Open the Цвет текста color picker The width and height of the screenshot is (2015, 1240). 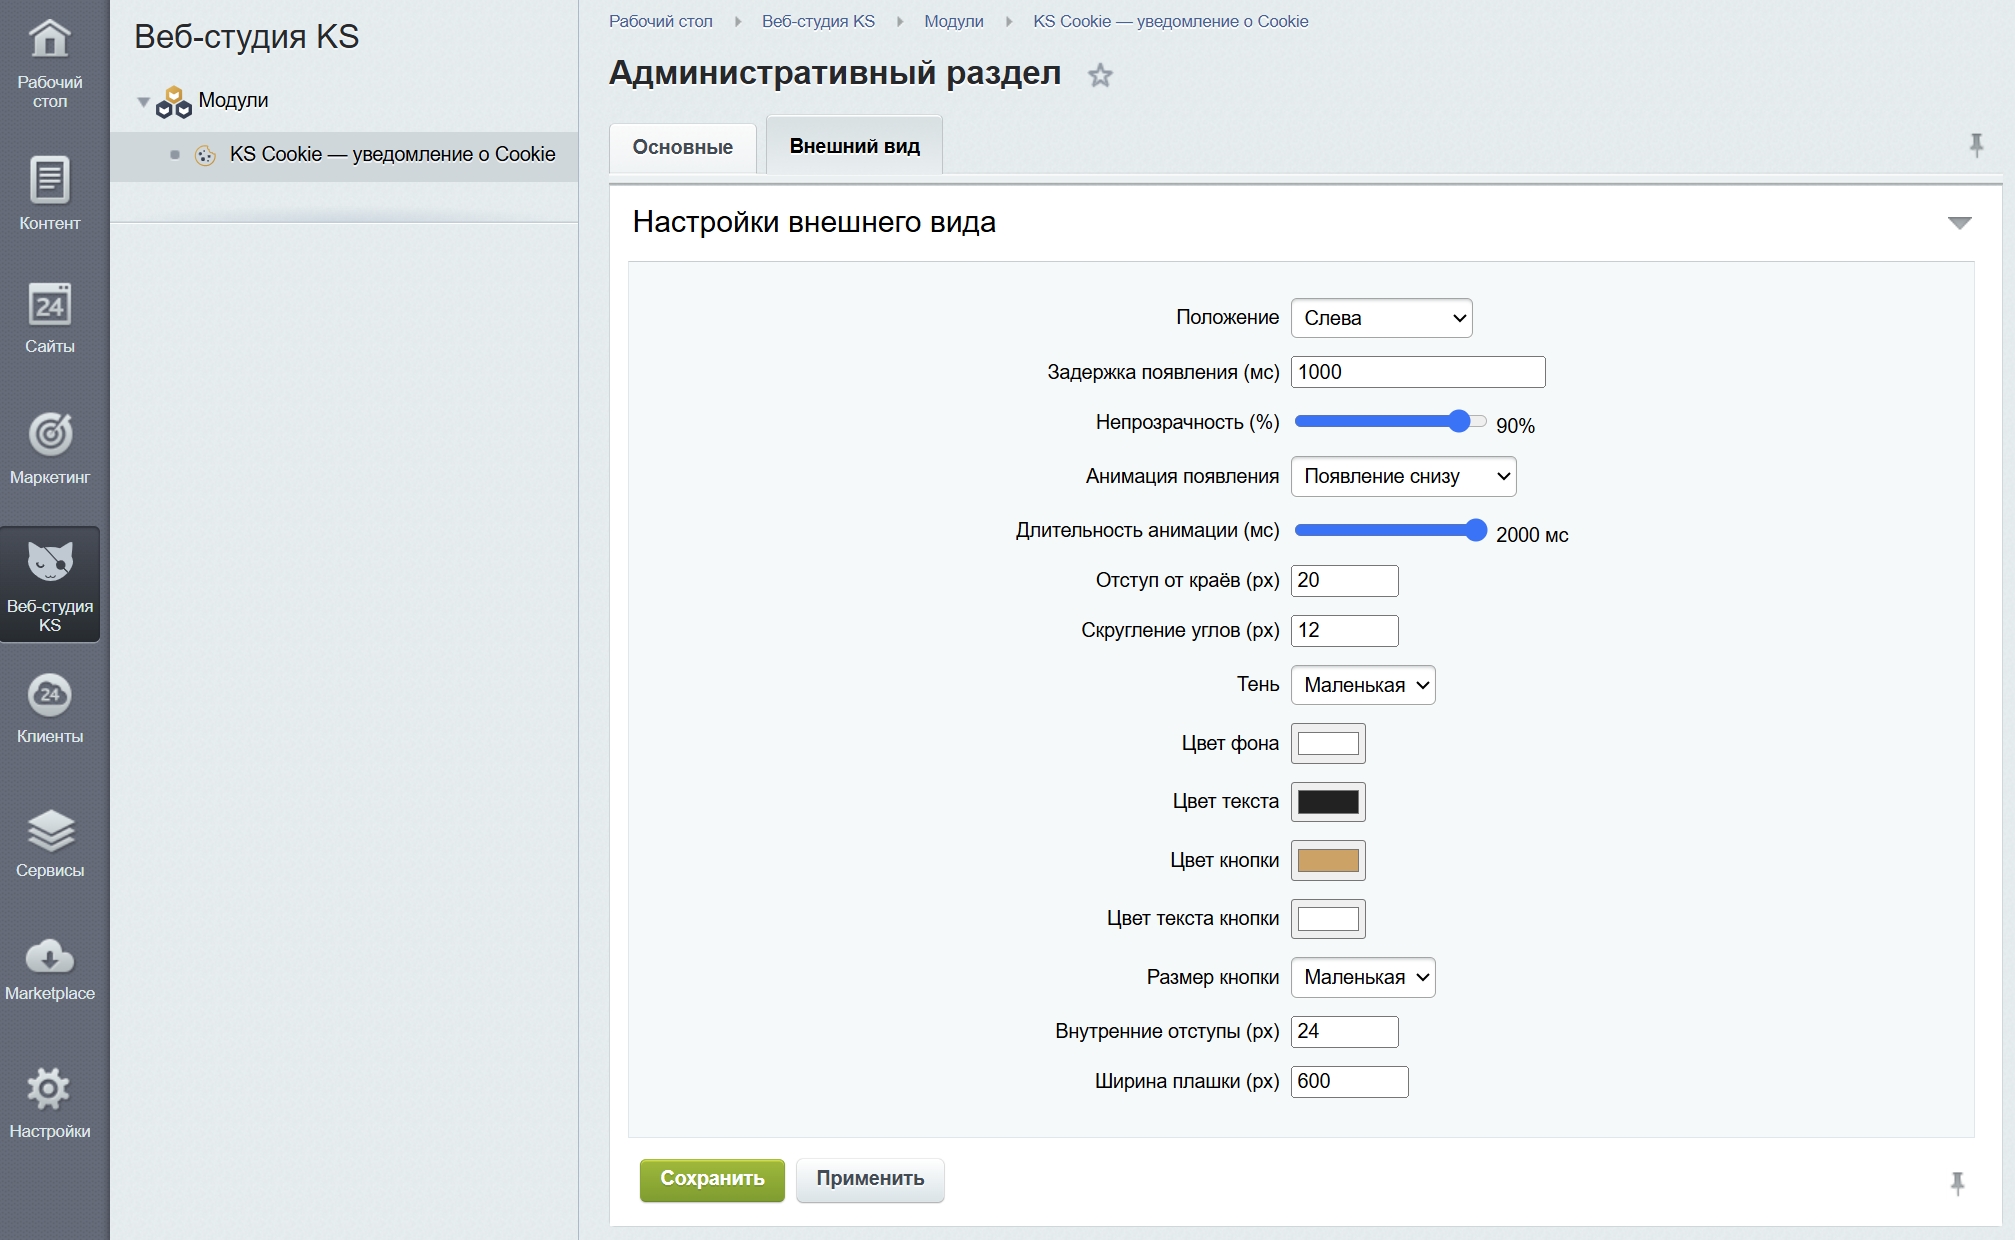[1328, 801]
